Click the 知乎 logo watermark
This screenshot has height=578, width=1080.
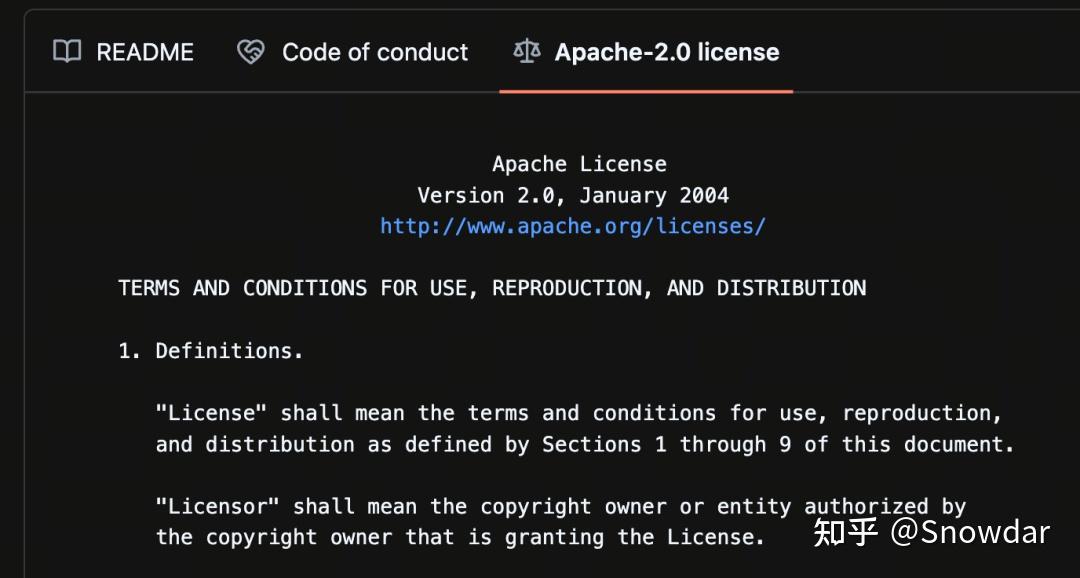tap(845, 532)
